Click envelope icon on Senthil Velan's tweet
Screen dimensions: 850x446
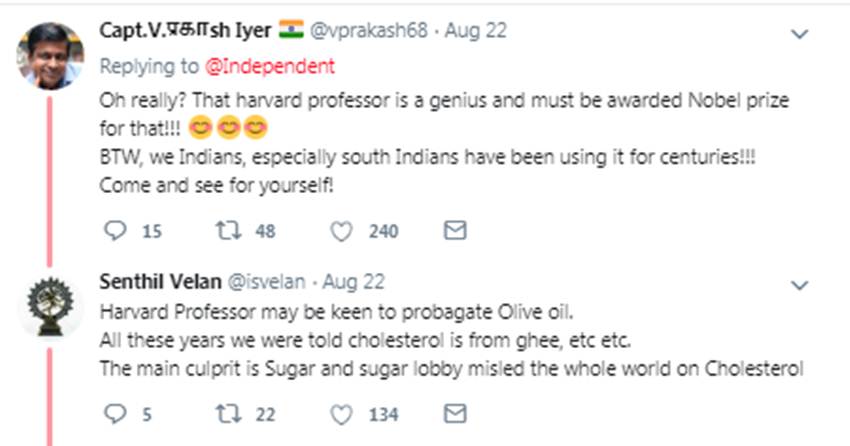point(454,414)
